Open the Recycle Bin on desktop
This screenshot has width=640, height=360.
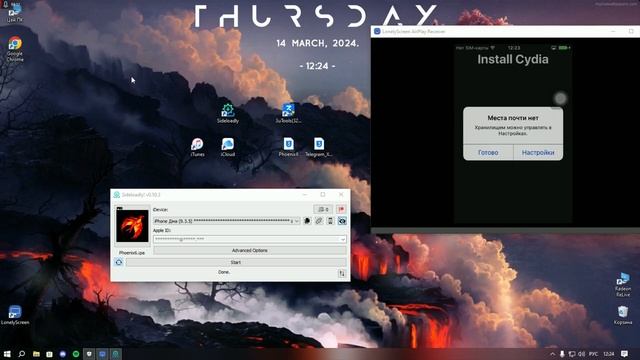[623, 315]
